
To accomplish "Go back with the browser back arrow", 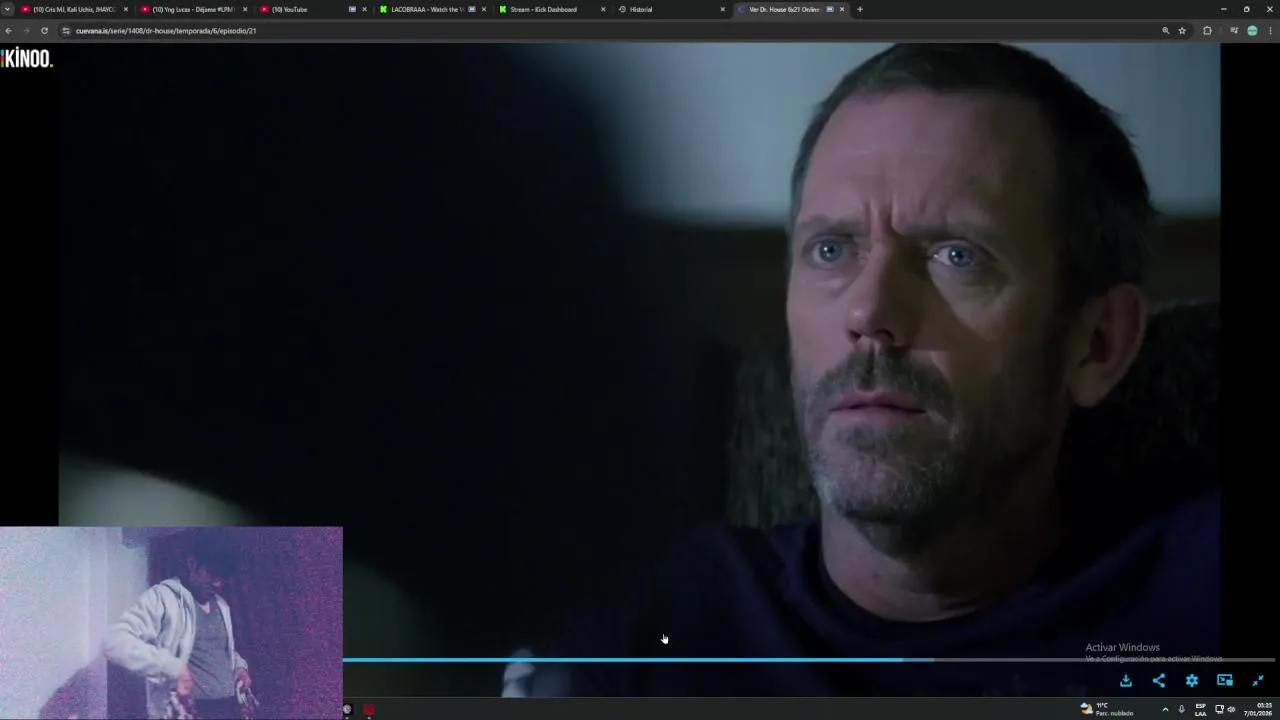I will (x=9, y=31).
